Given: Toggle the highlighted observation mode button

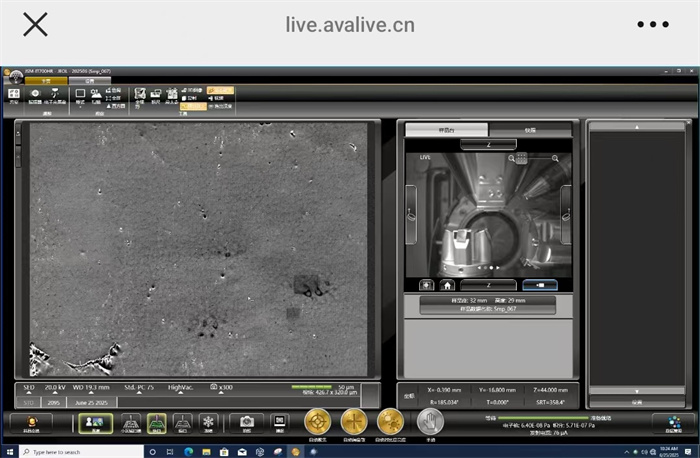Looking at the screenshot, I should click(96, 422).
